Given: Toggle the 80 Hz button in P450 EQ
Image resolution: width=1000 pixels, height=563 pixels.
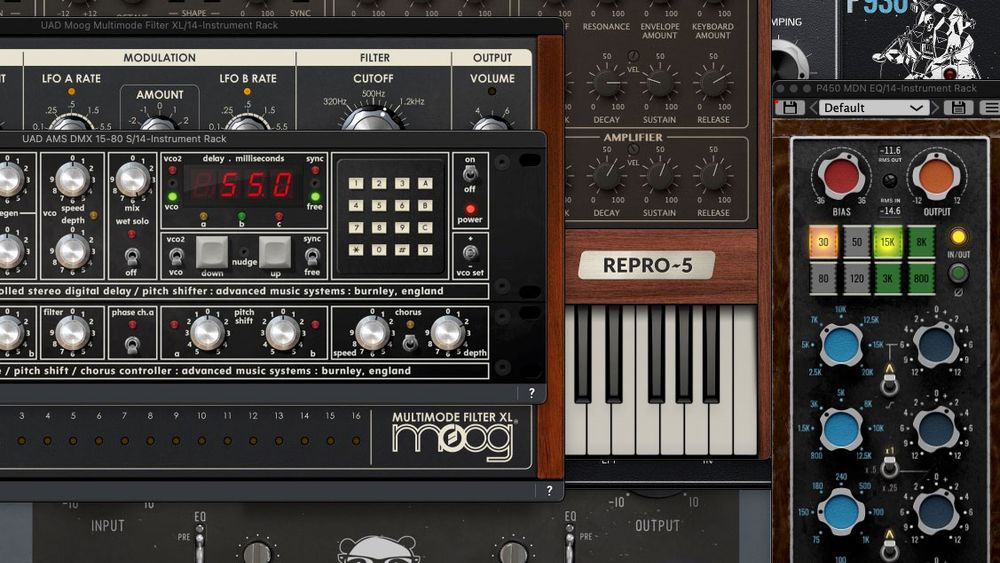Looking at the screenshot, I should pos(823,278).
